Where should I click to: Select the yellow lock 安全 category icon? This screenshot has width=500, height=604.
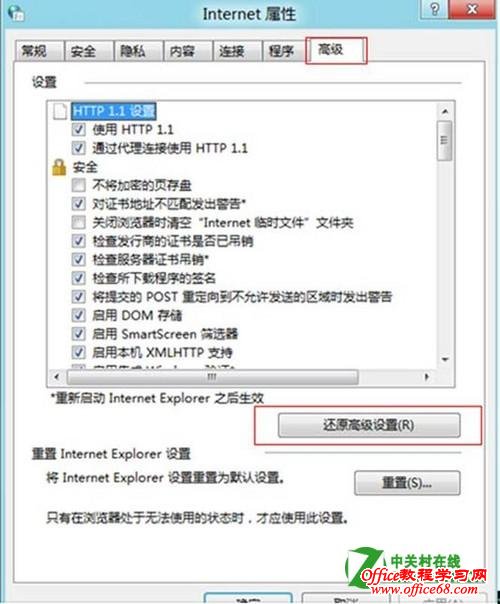[x=59, y=168]
